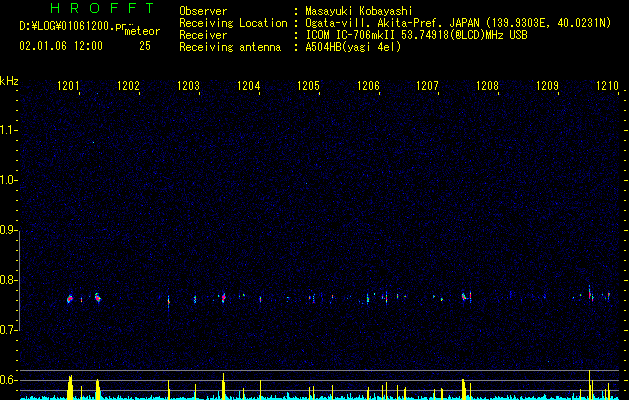Click the first meteor echo just before 1201
The height and width of the screenshot is (400, 629).
click(70, 299)
